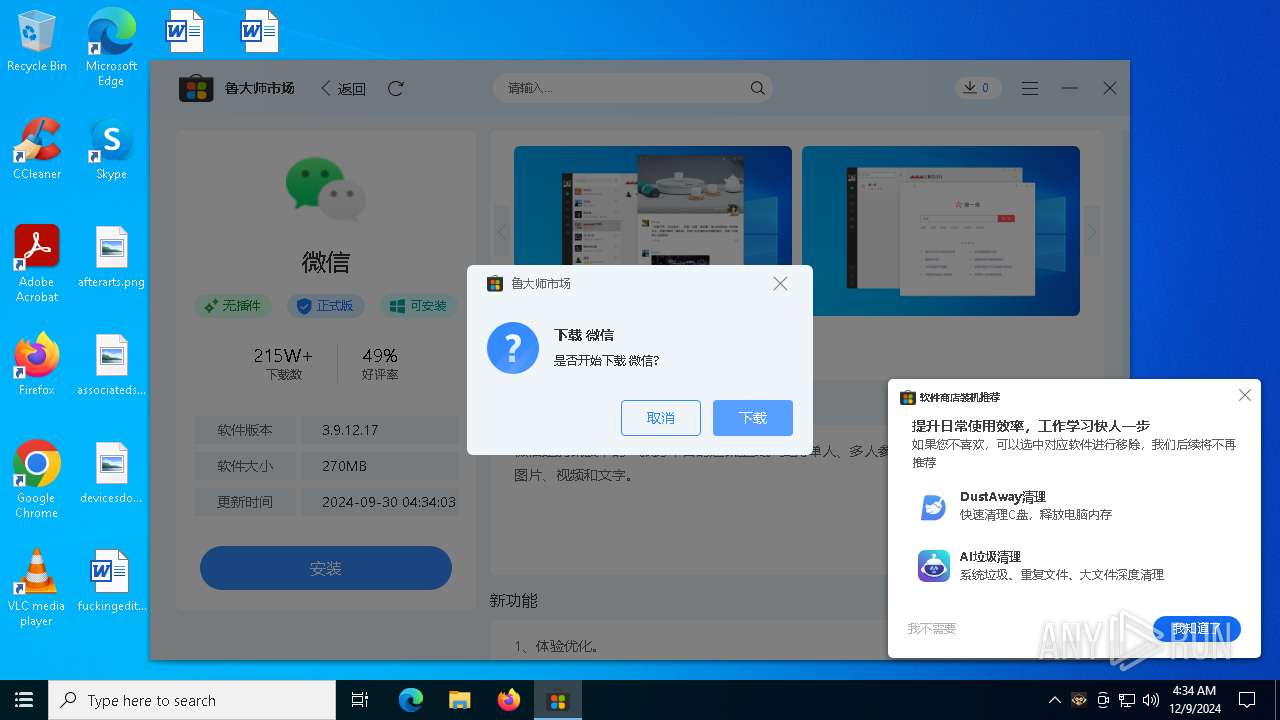Click size value 270MB
The height and width of the screenshot is (720, 1280).
coord(344,466)
